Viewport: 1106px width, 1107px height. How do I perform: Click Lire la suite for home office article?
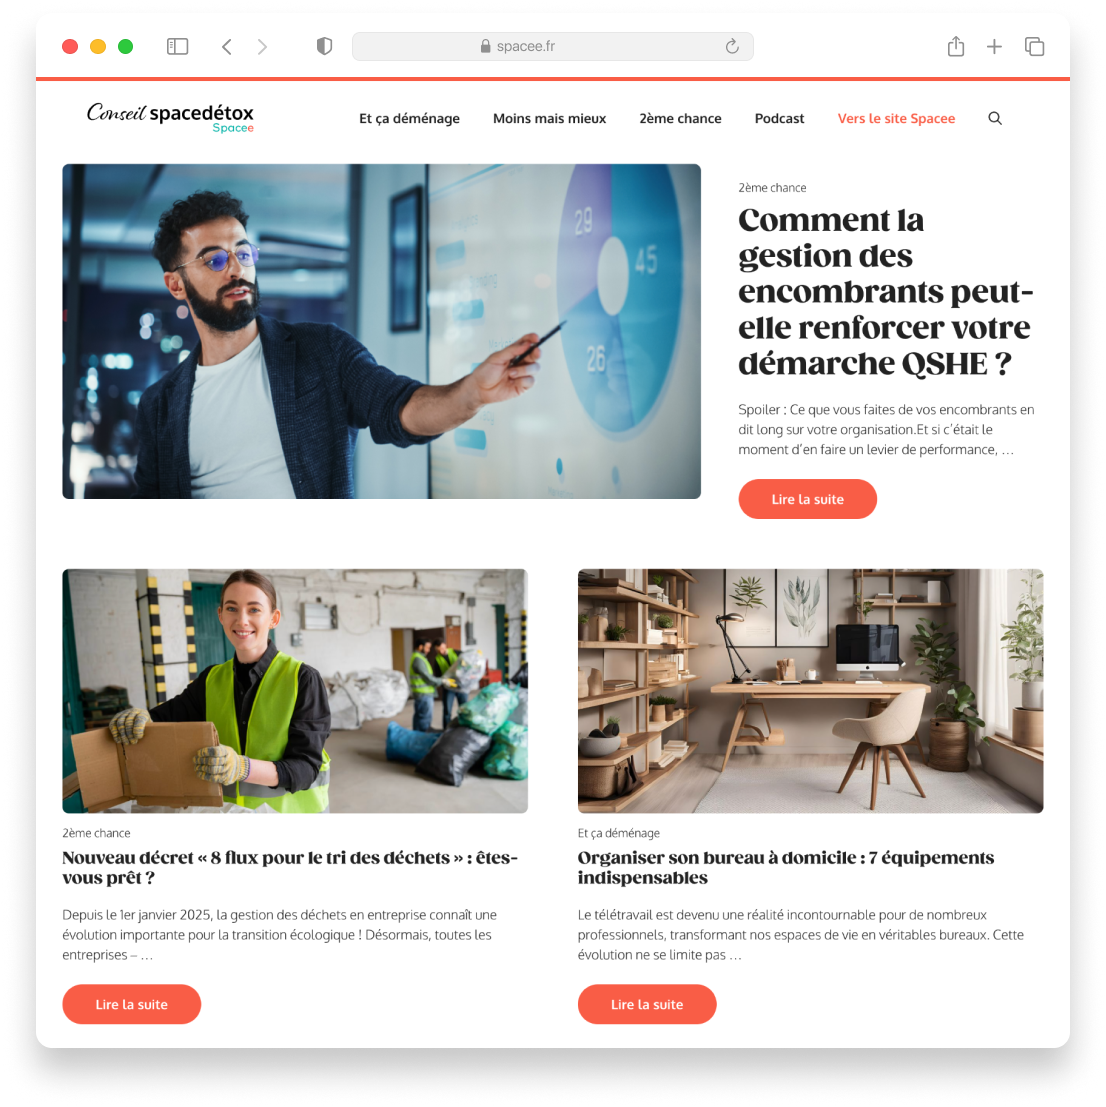[647, 1004]
